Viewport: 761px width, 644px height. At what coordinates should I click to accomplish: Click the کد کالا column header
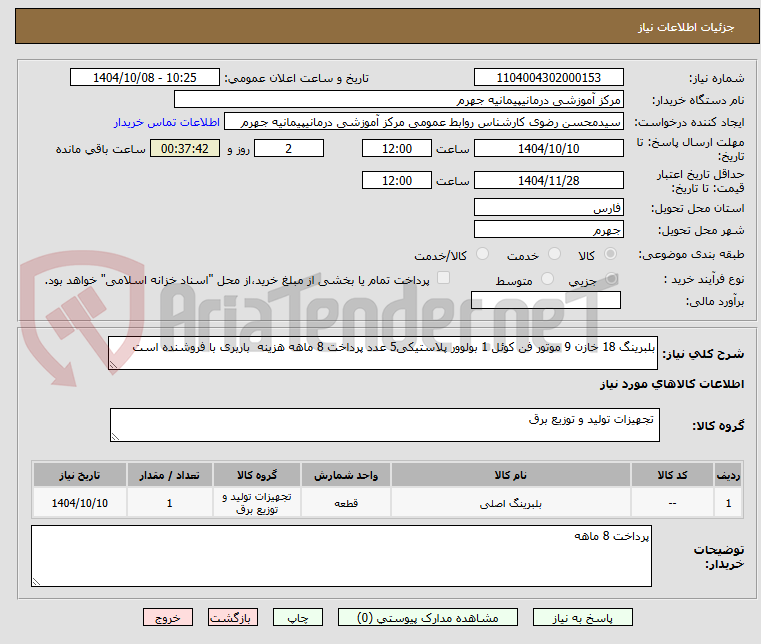[x=672, y=475]
